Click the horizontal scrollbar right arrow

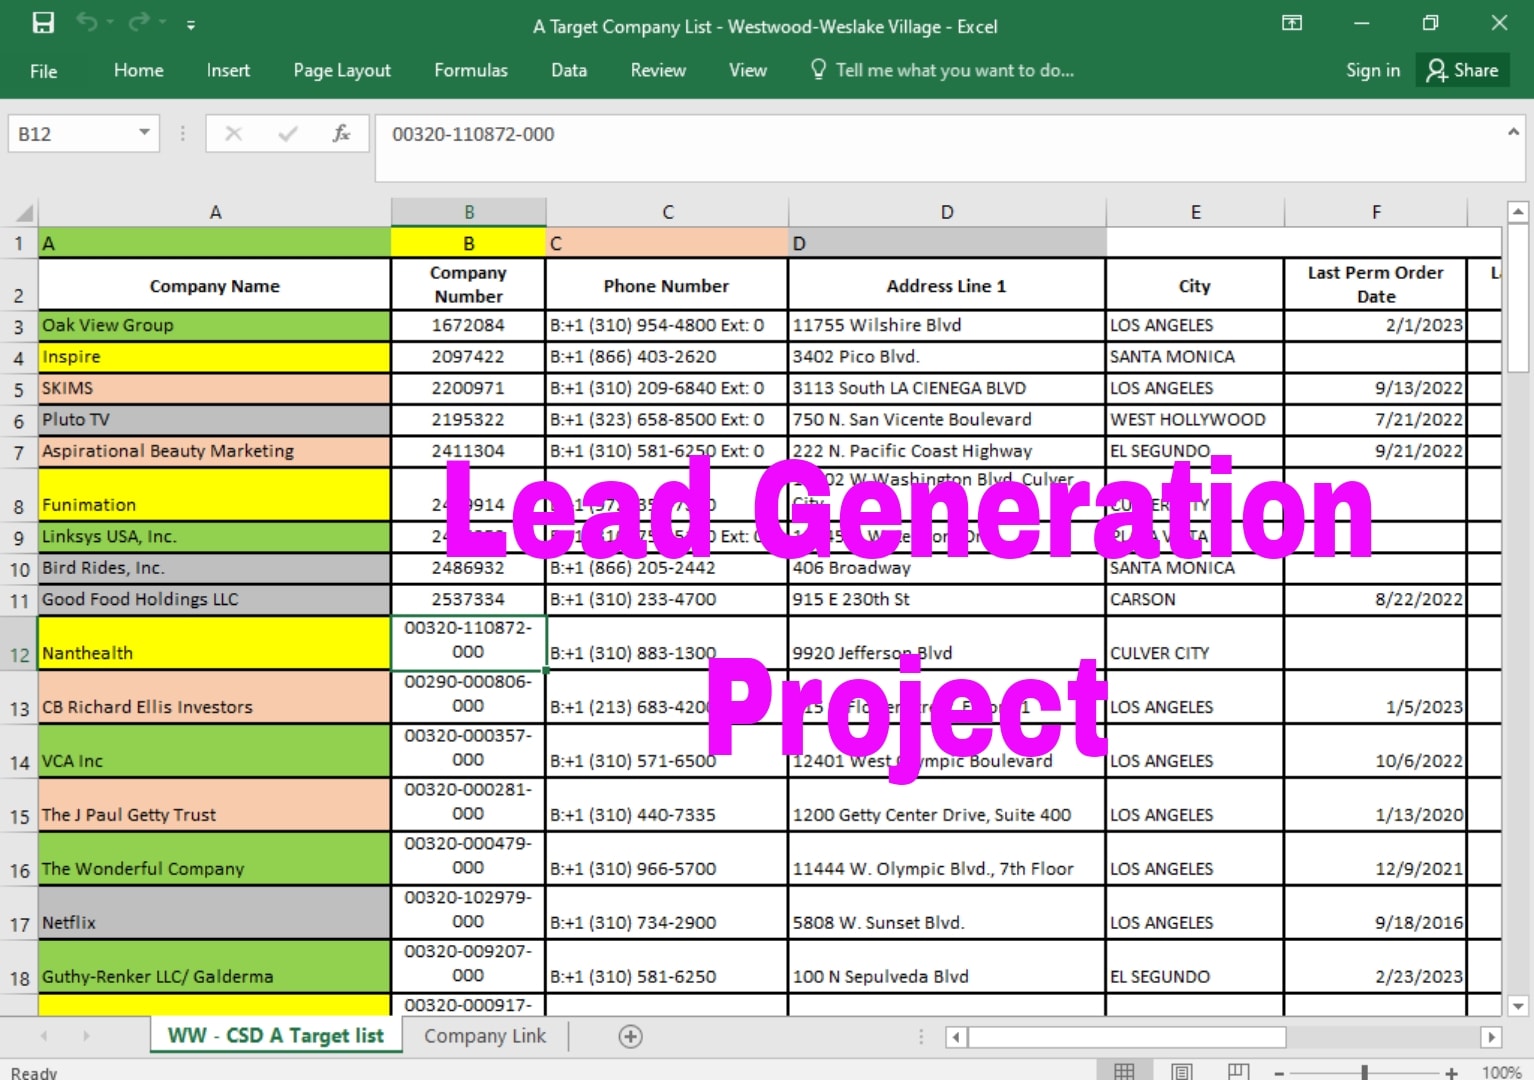point(1491,1037)
